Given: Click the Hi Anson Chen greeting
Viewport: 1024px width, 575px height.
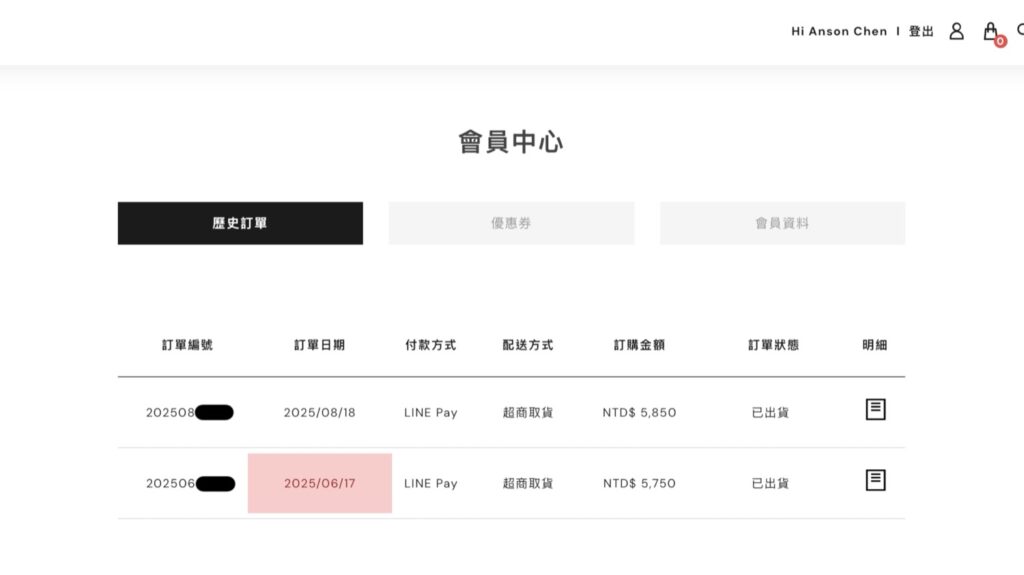Looking at the screenshot, I should (x=839, y=32).
